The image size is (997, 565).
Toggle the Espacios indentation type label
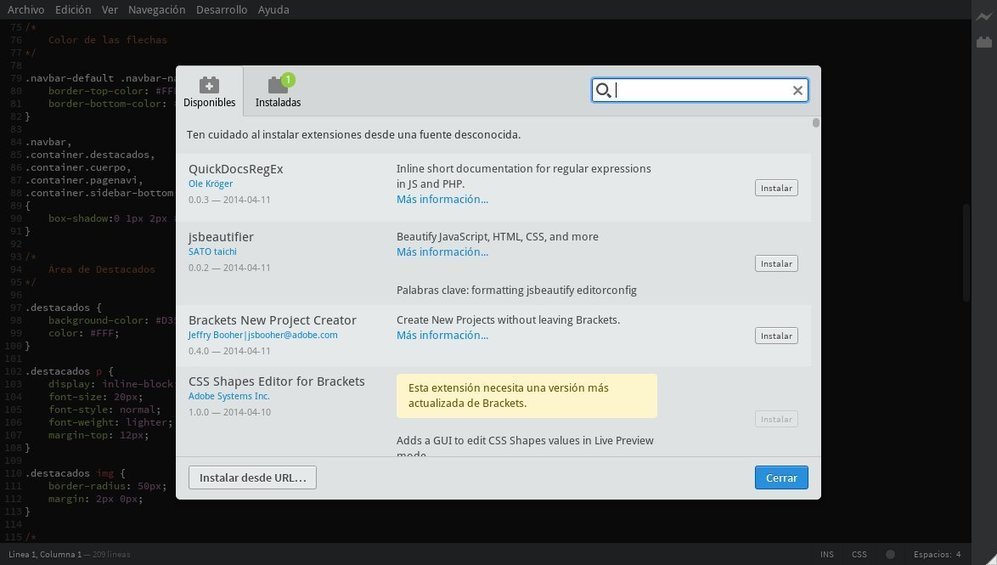click(931, 554)
